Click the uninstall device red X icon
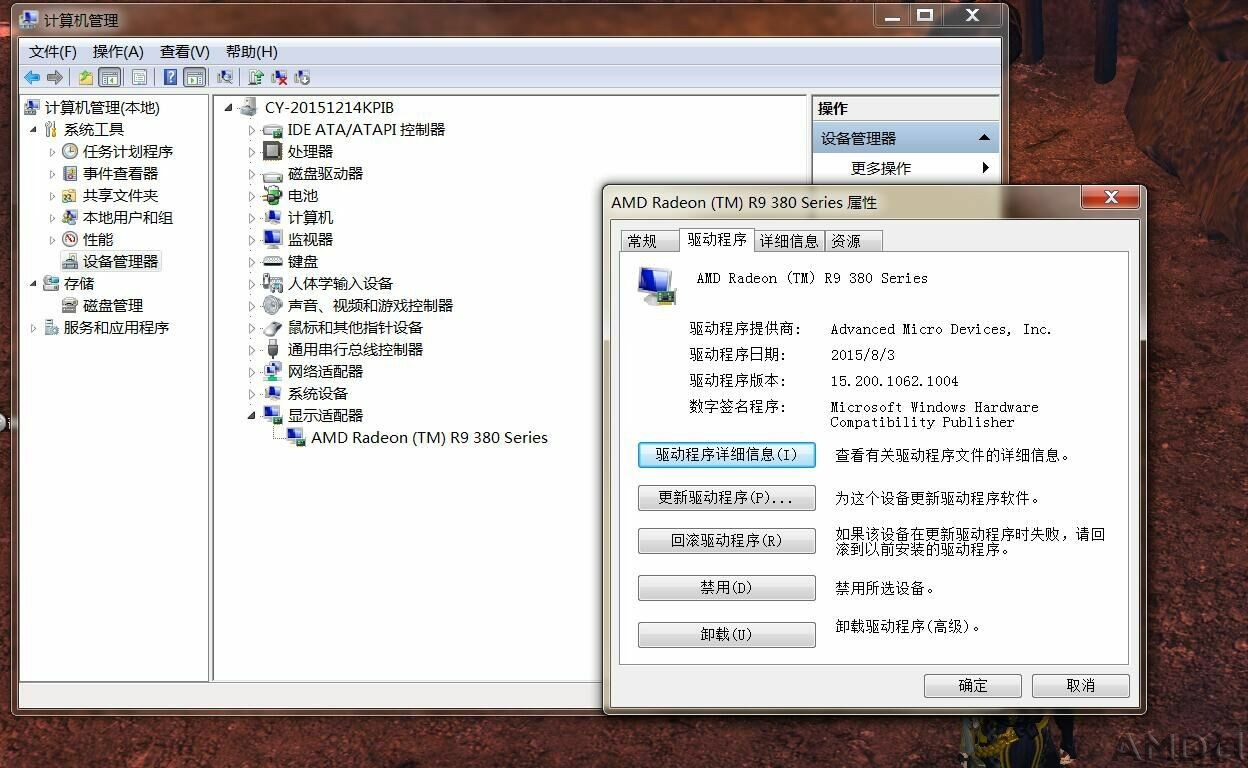Image resolution: width=1248 pixels, height=768 pixels. [279, 77]
